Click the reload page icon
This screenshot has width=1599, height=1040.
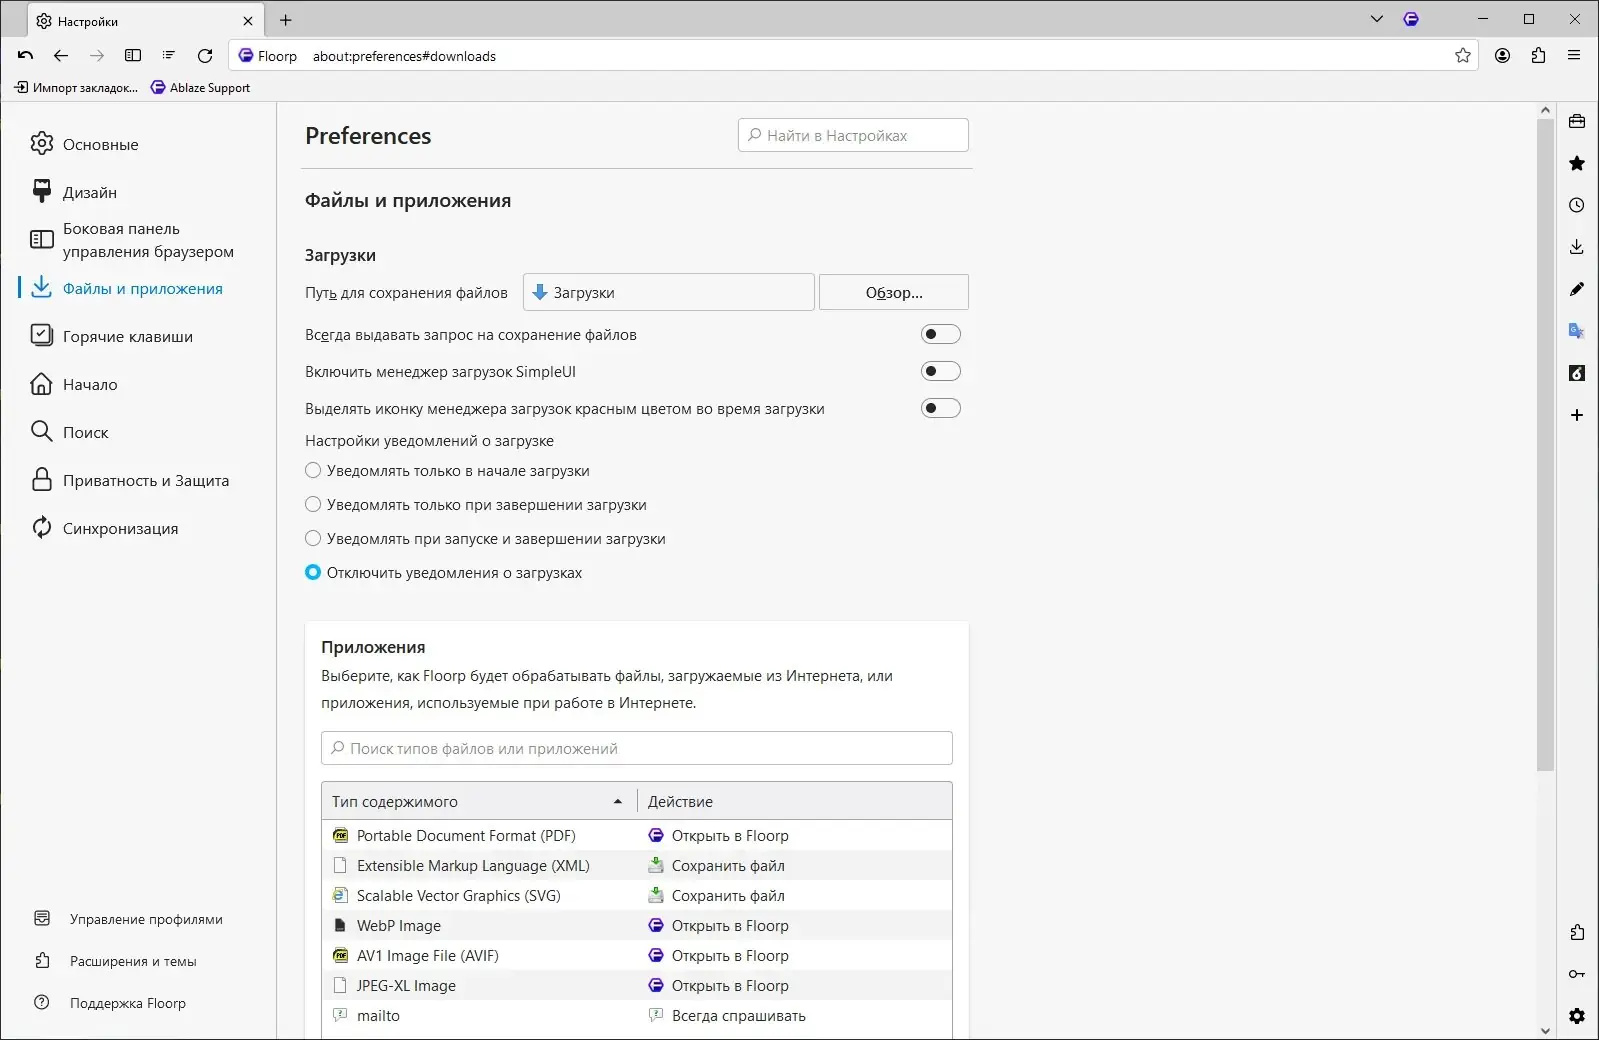[205, 56]
